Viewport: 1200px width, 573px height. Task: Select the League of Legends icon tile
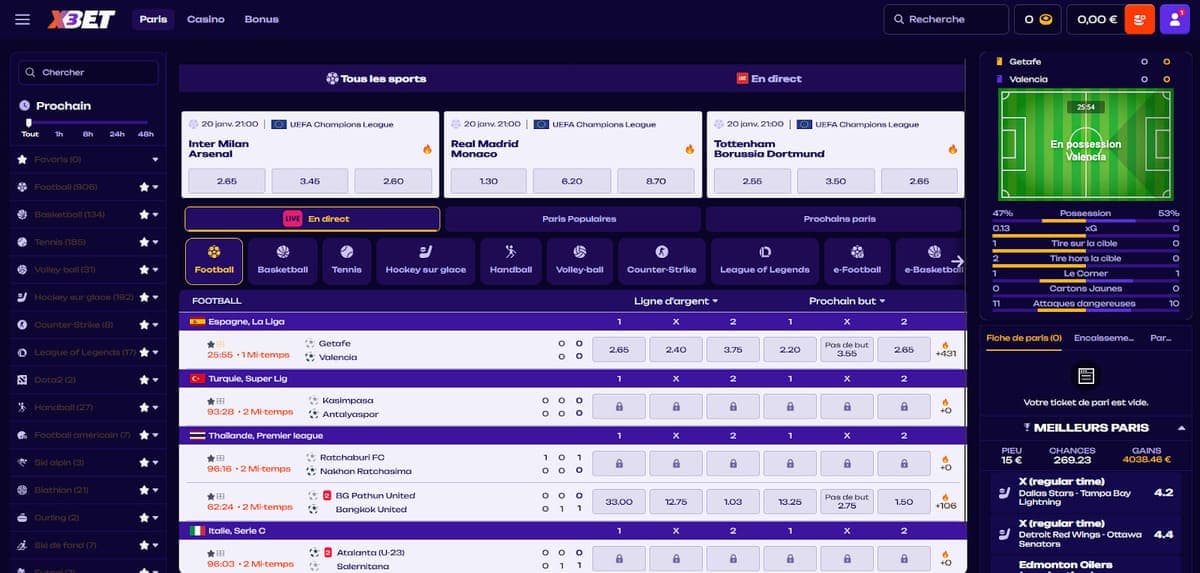coord(765,260)
